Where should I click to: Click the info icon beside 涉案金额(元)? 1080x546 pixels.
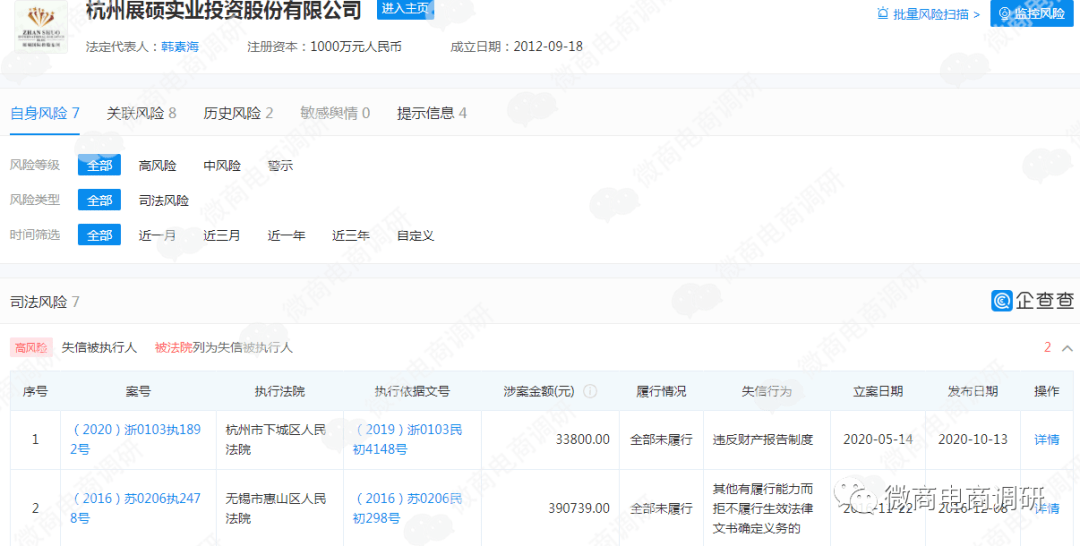(x=590, y=391)
